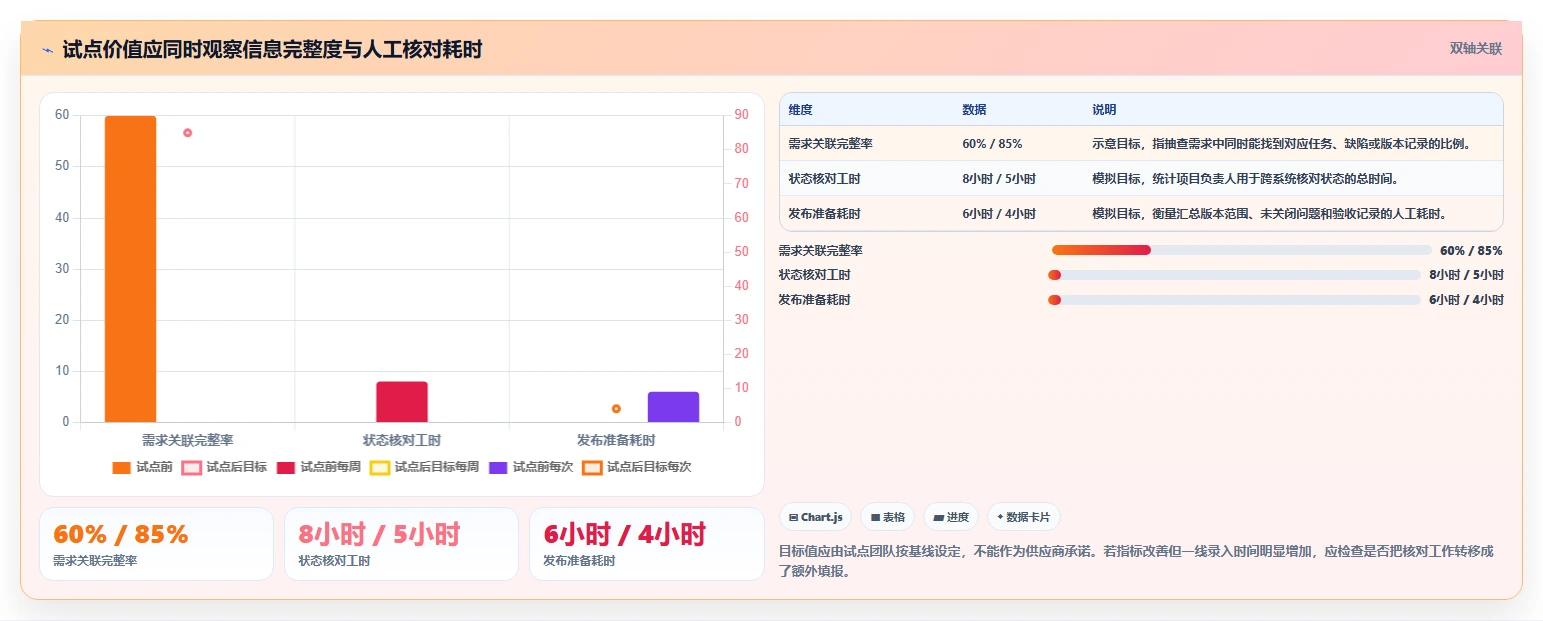
Task: Click the 说明 column header
Action: (x=1104, y=110)
